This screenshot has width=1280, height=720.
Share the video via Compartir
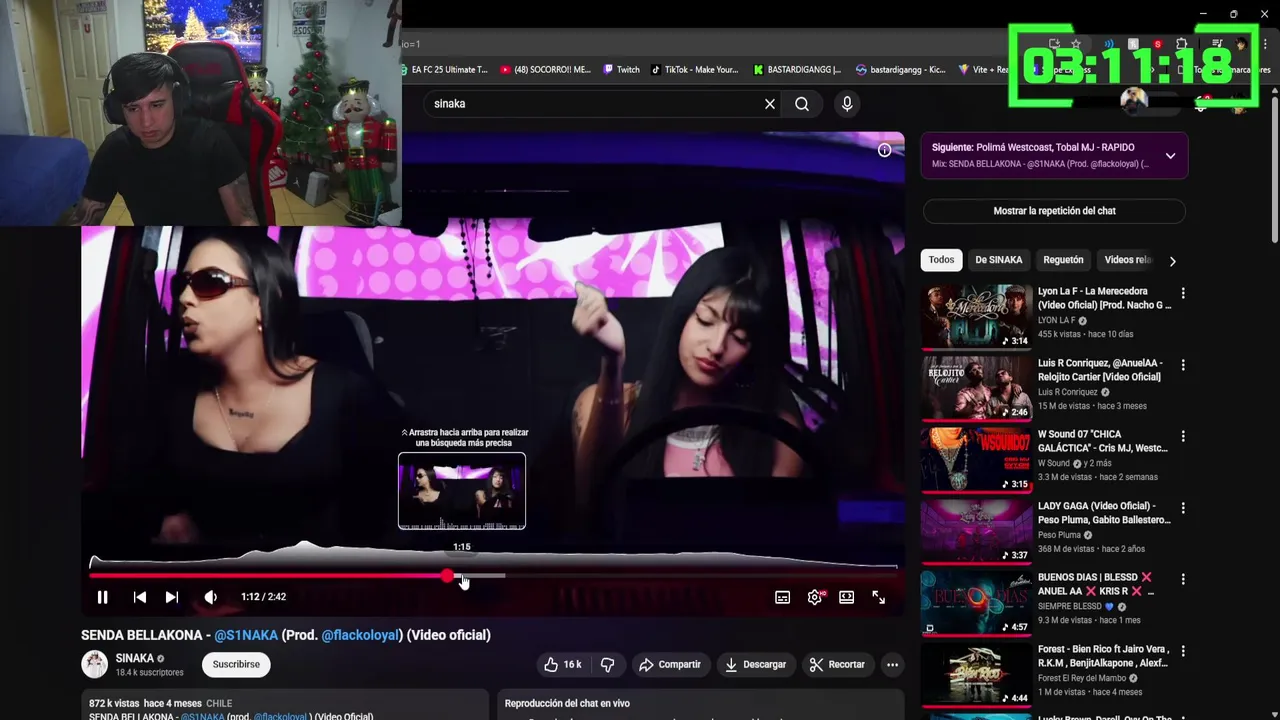point(669,664)
